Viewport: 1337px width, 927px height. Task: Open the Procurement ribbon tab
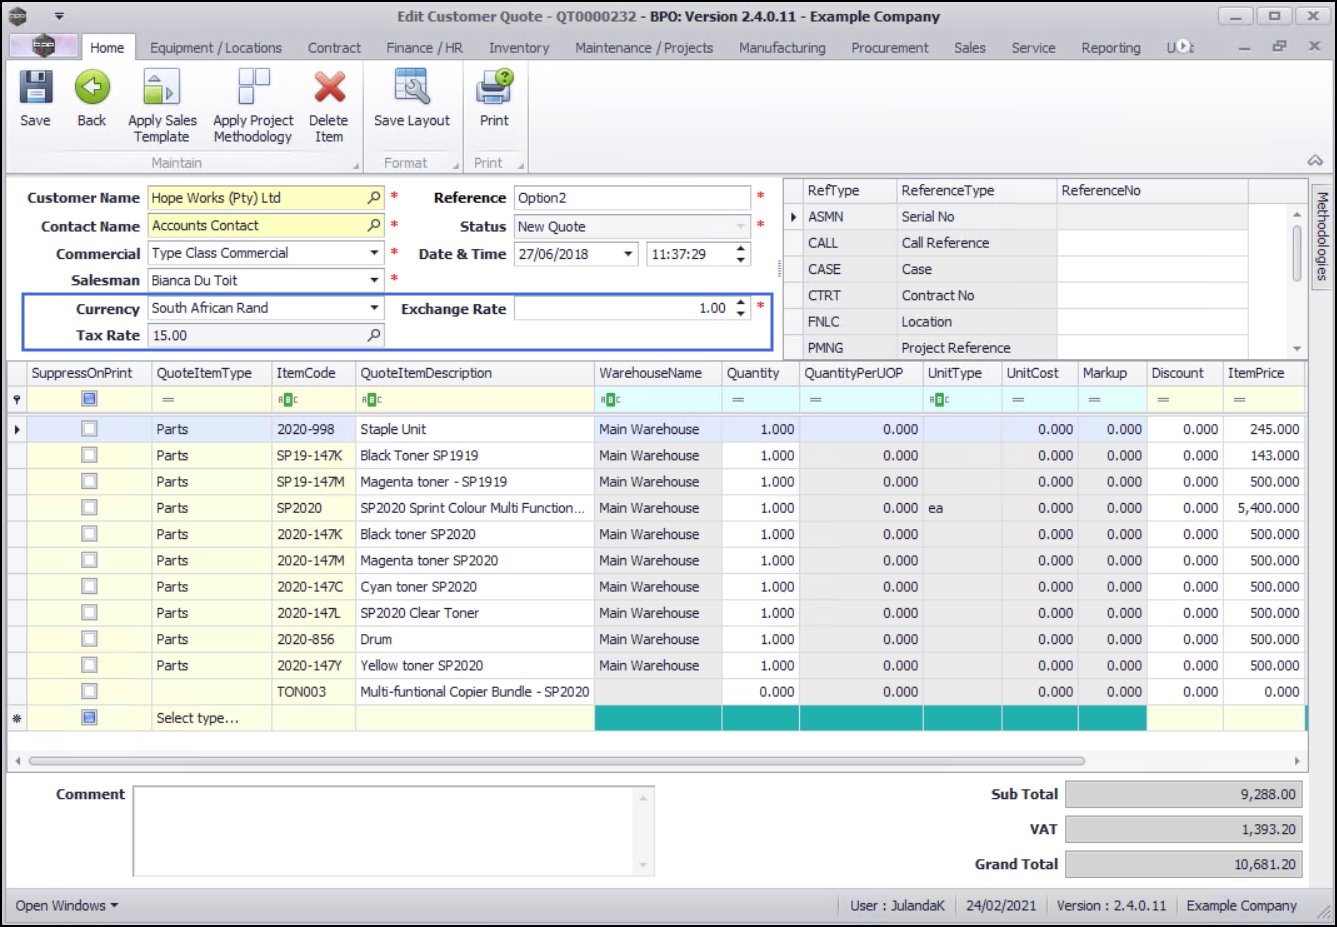(x=889, y=48)
